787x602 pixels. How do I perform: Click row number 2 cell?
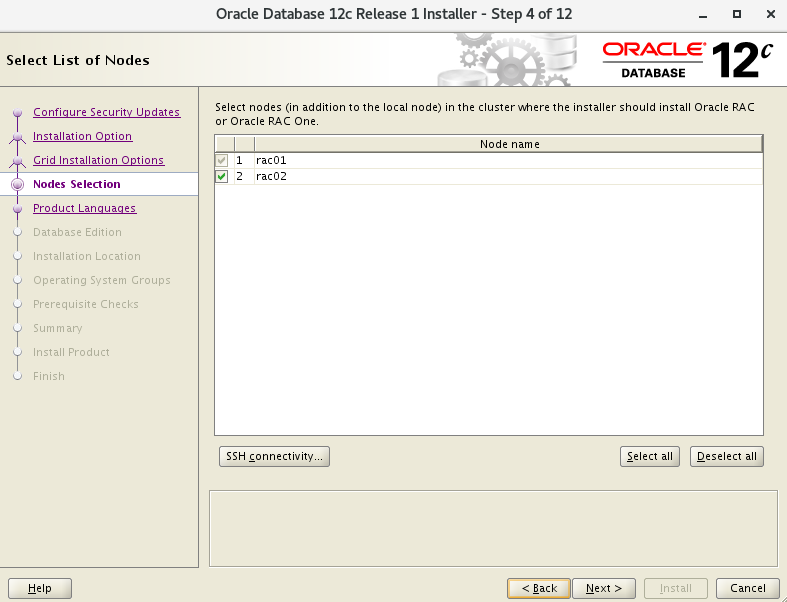tap(244, 176)
